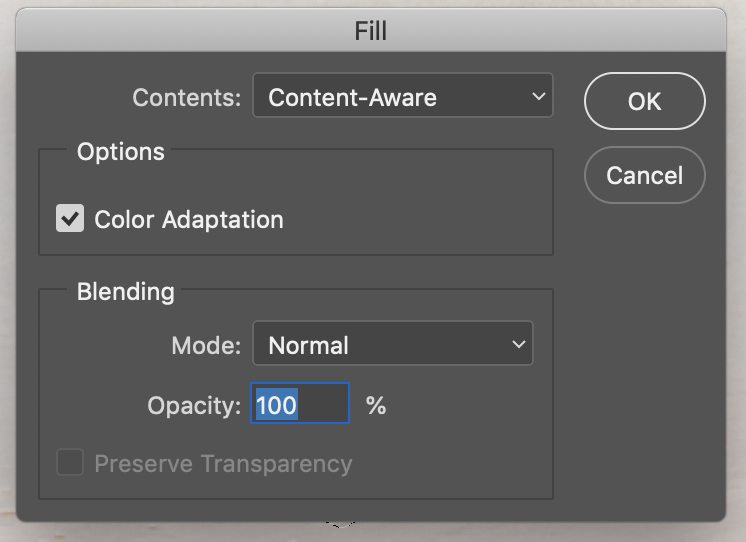Click the Blending group heading

point(126,292)
